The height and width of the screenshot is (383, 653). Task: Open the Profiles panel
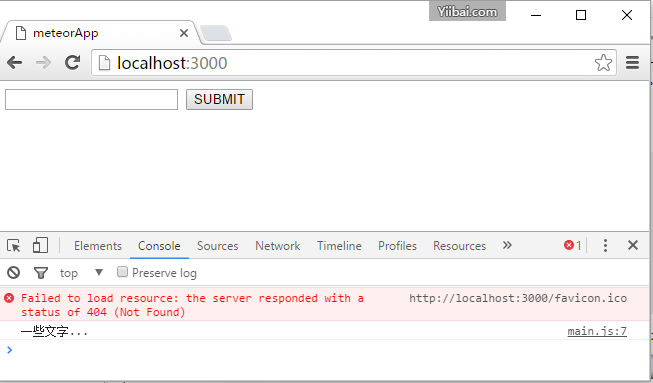pos(397,246)
